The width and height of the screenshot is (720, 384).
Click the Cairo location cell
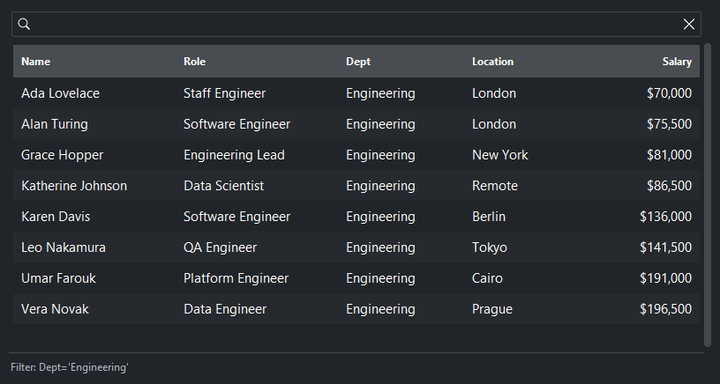pyautogui.click(x=487, y=278)
